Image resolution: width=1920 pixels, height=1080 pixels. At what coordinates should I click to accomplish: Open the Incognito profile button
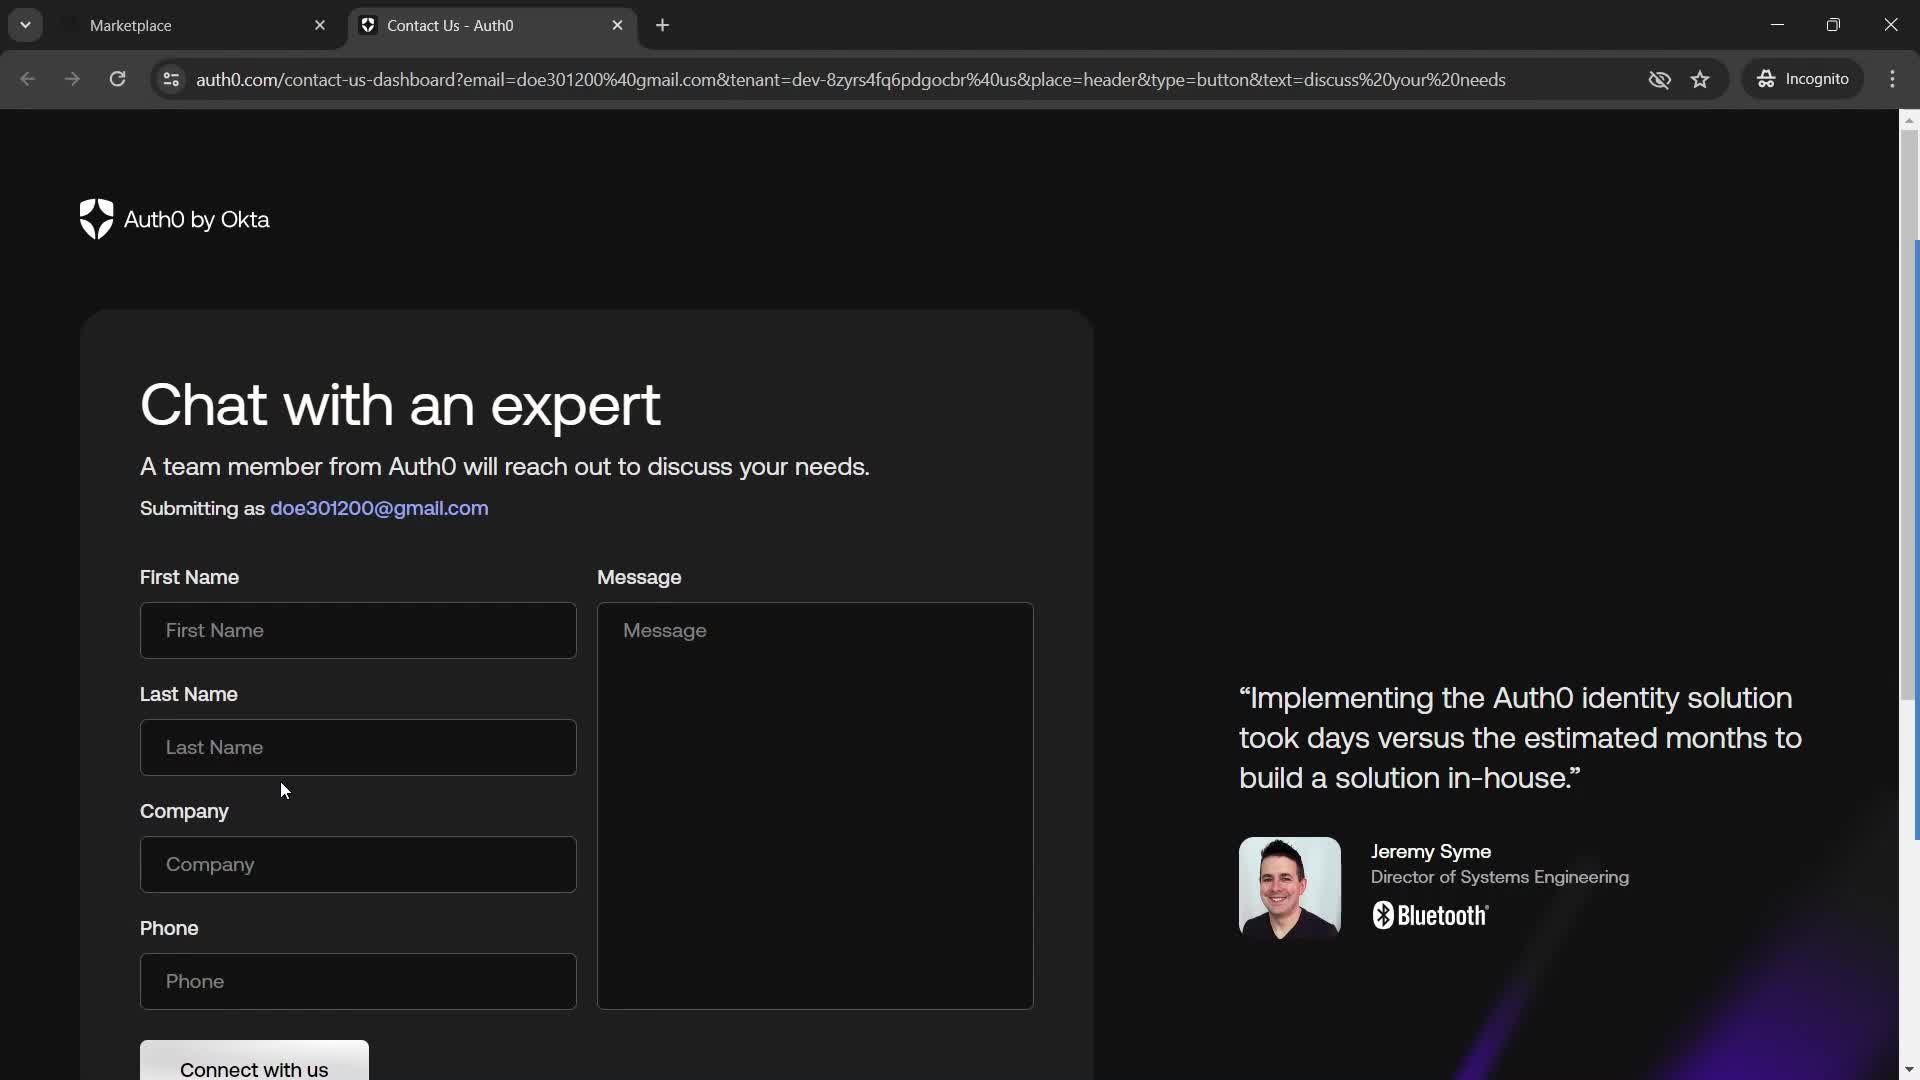(1804, 79)
